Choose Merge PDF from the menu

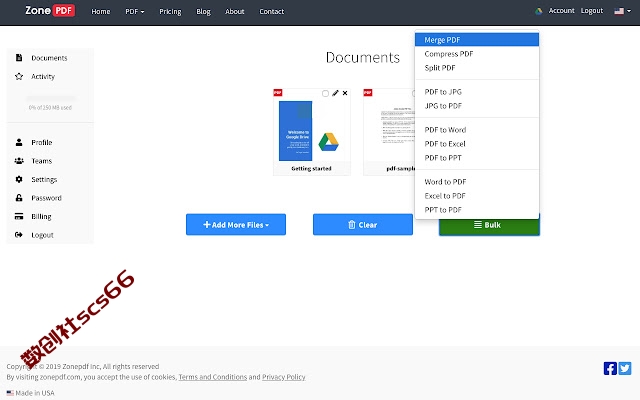coord(477,40)
